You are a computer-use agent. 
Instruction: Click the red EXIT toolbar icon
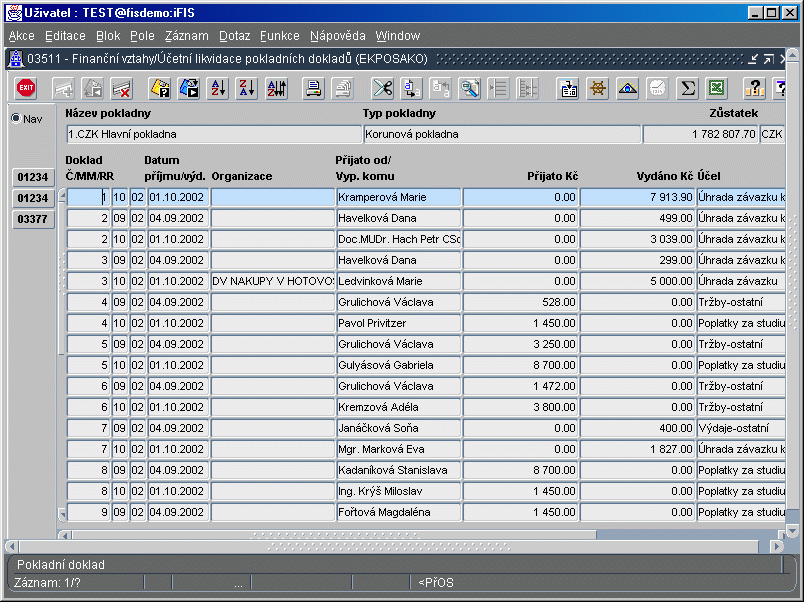click(x=26, y=88)
